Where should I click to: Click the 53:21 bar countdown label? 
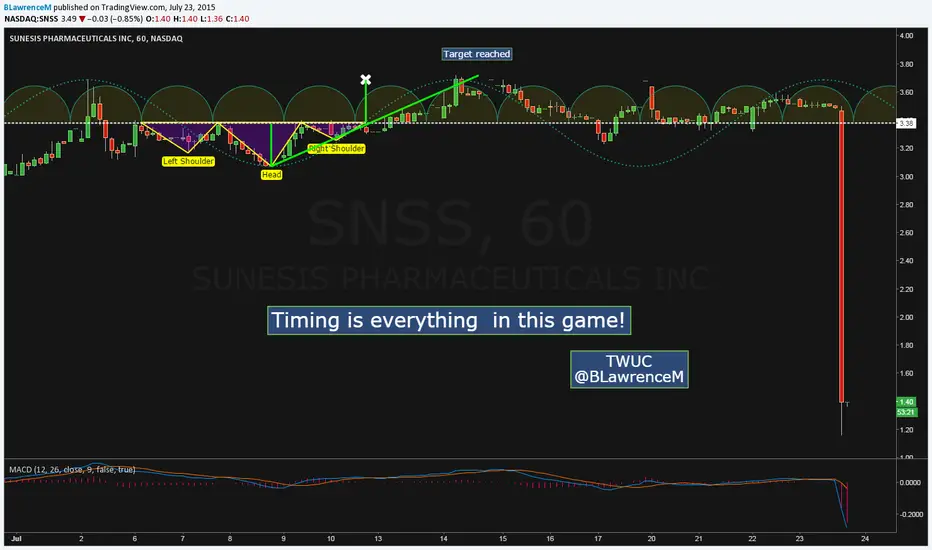coord(906,412)
